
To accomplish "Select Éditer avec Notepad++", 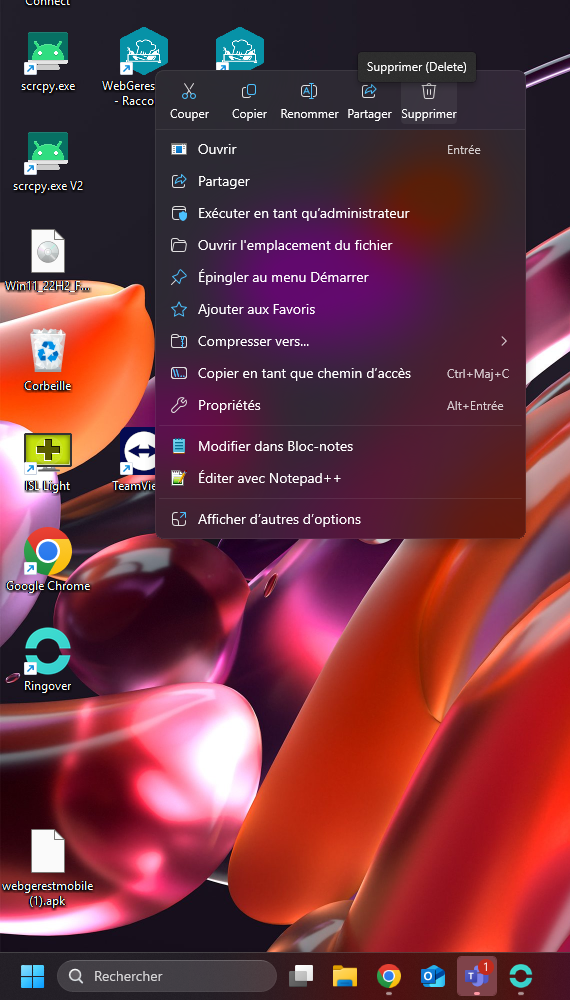I will coord(340,478).
